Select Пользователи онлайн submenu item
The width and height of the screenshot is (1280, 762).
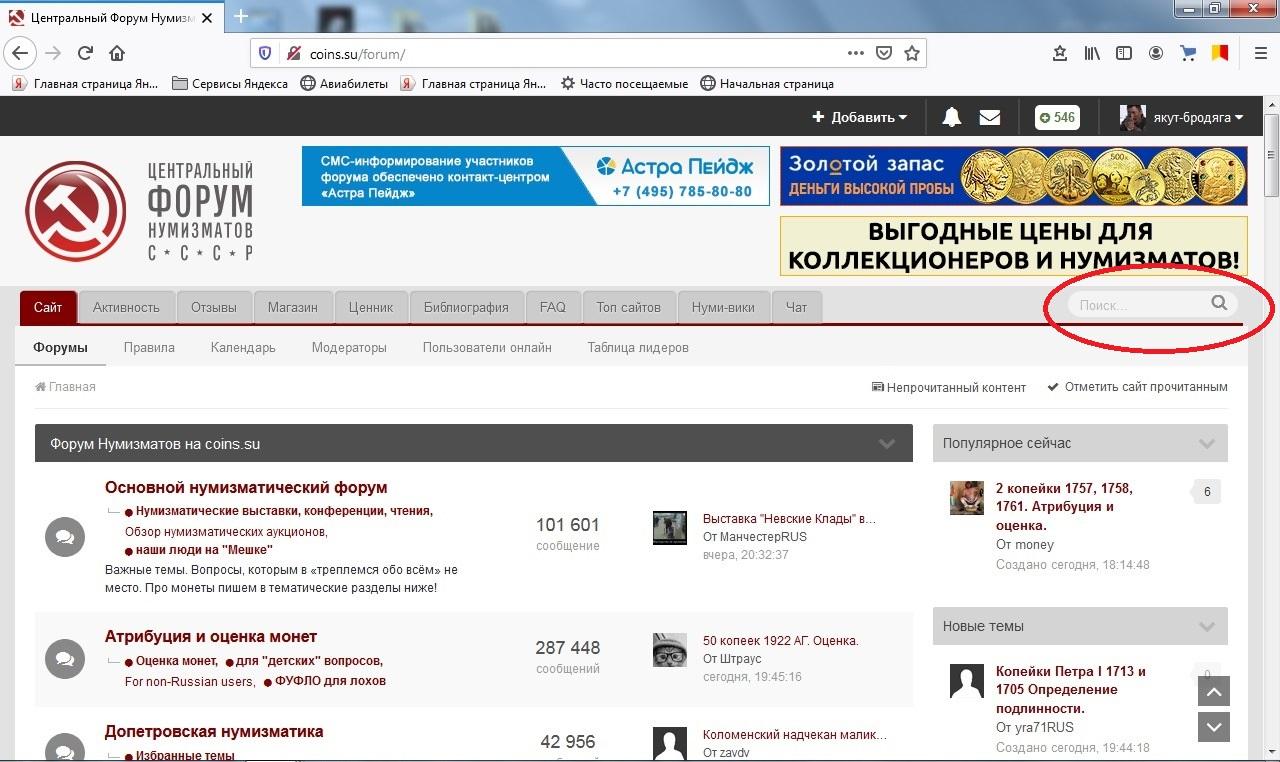point(487,347)
